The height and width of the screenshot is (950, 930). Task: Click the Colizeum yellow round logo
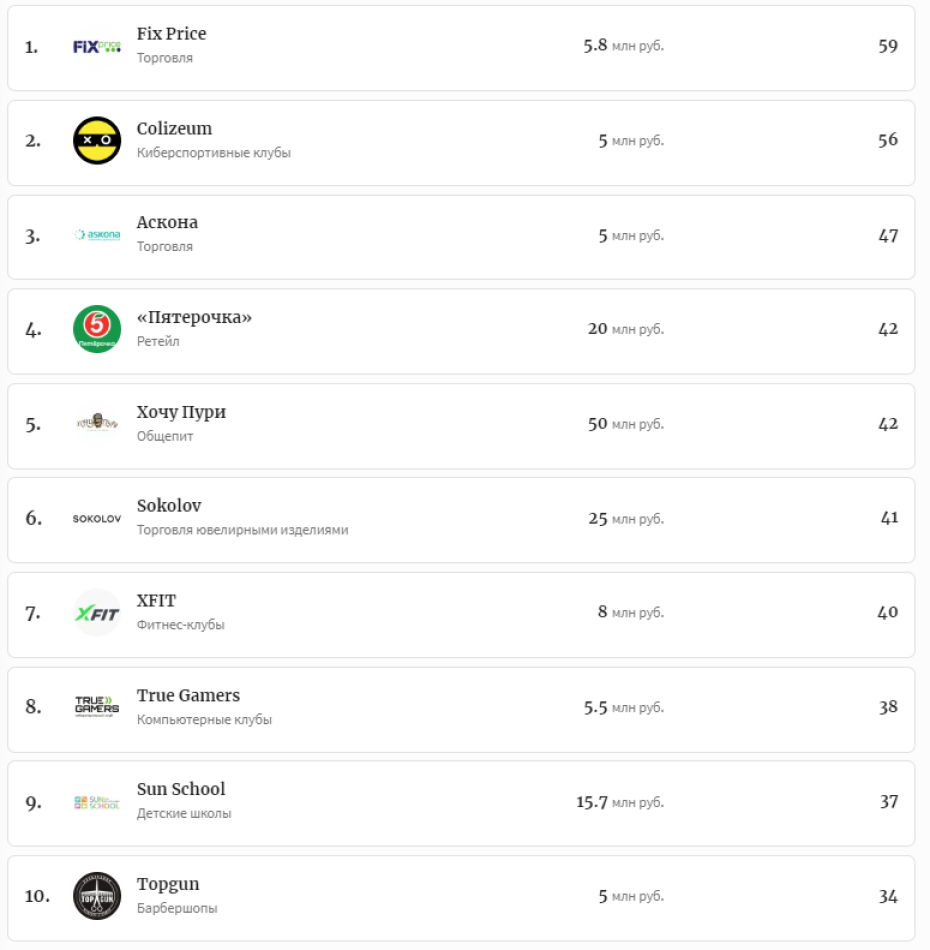97,140
